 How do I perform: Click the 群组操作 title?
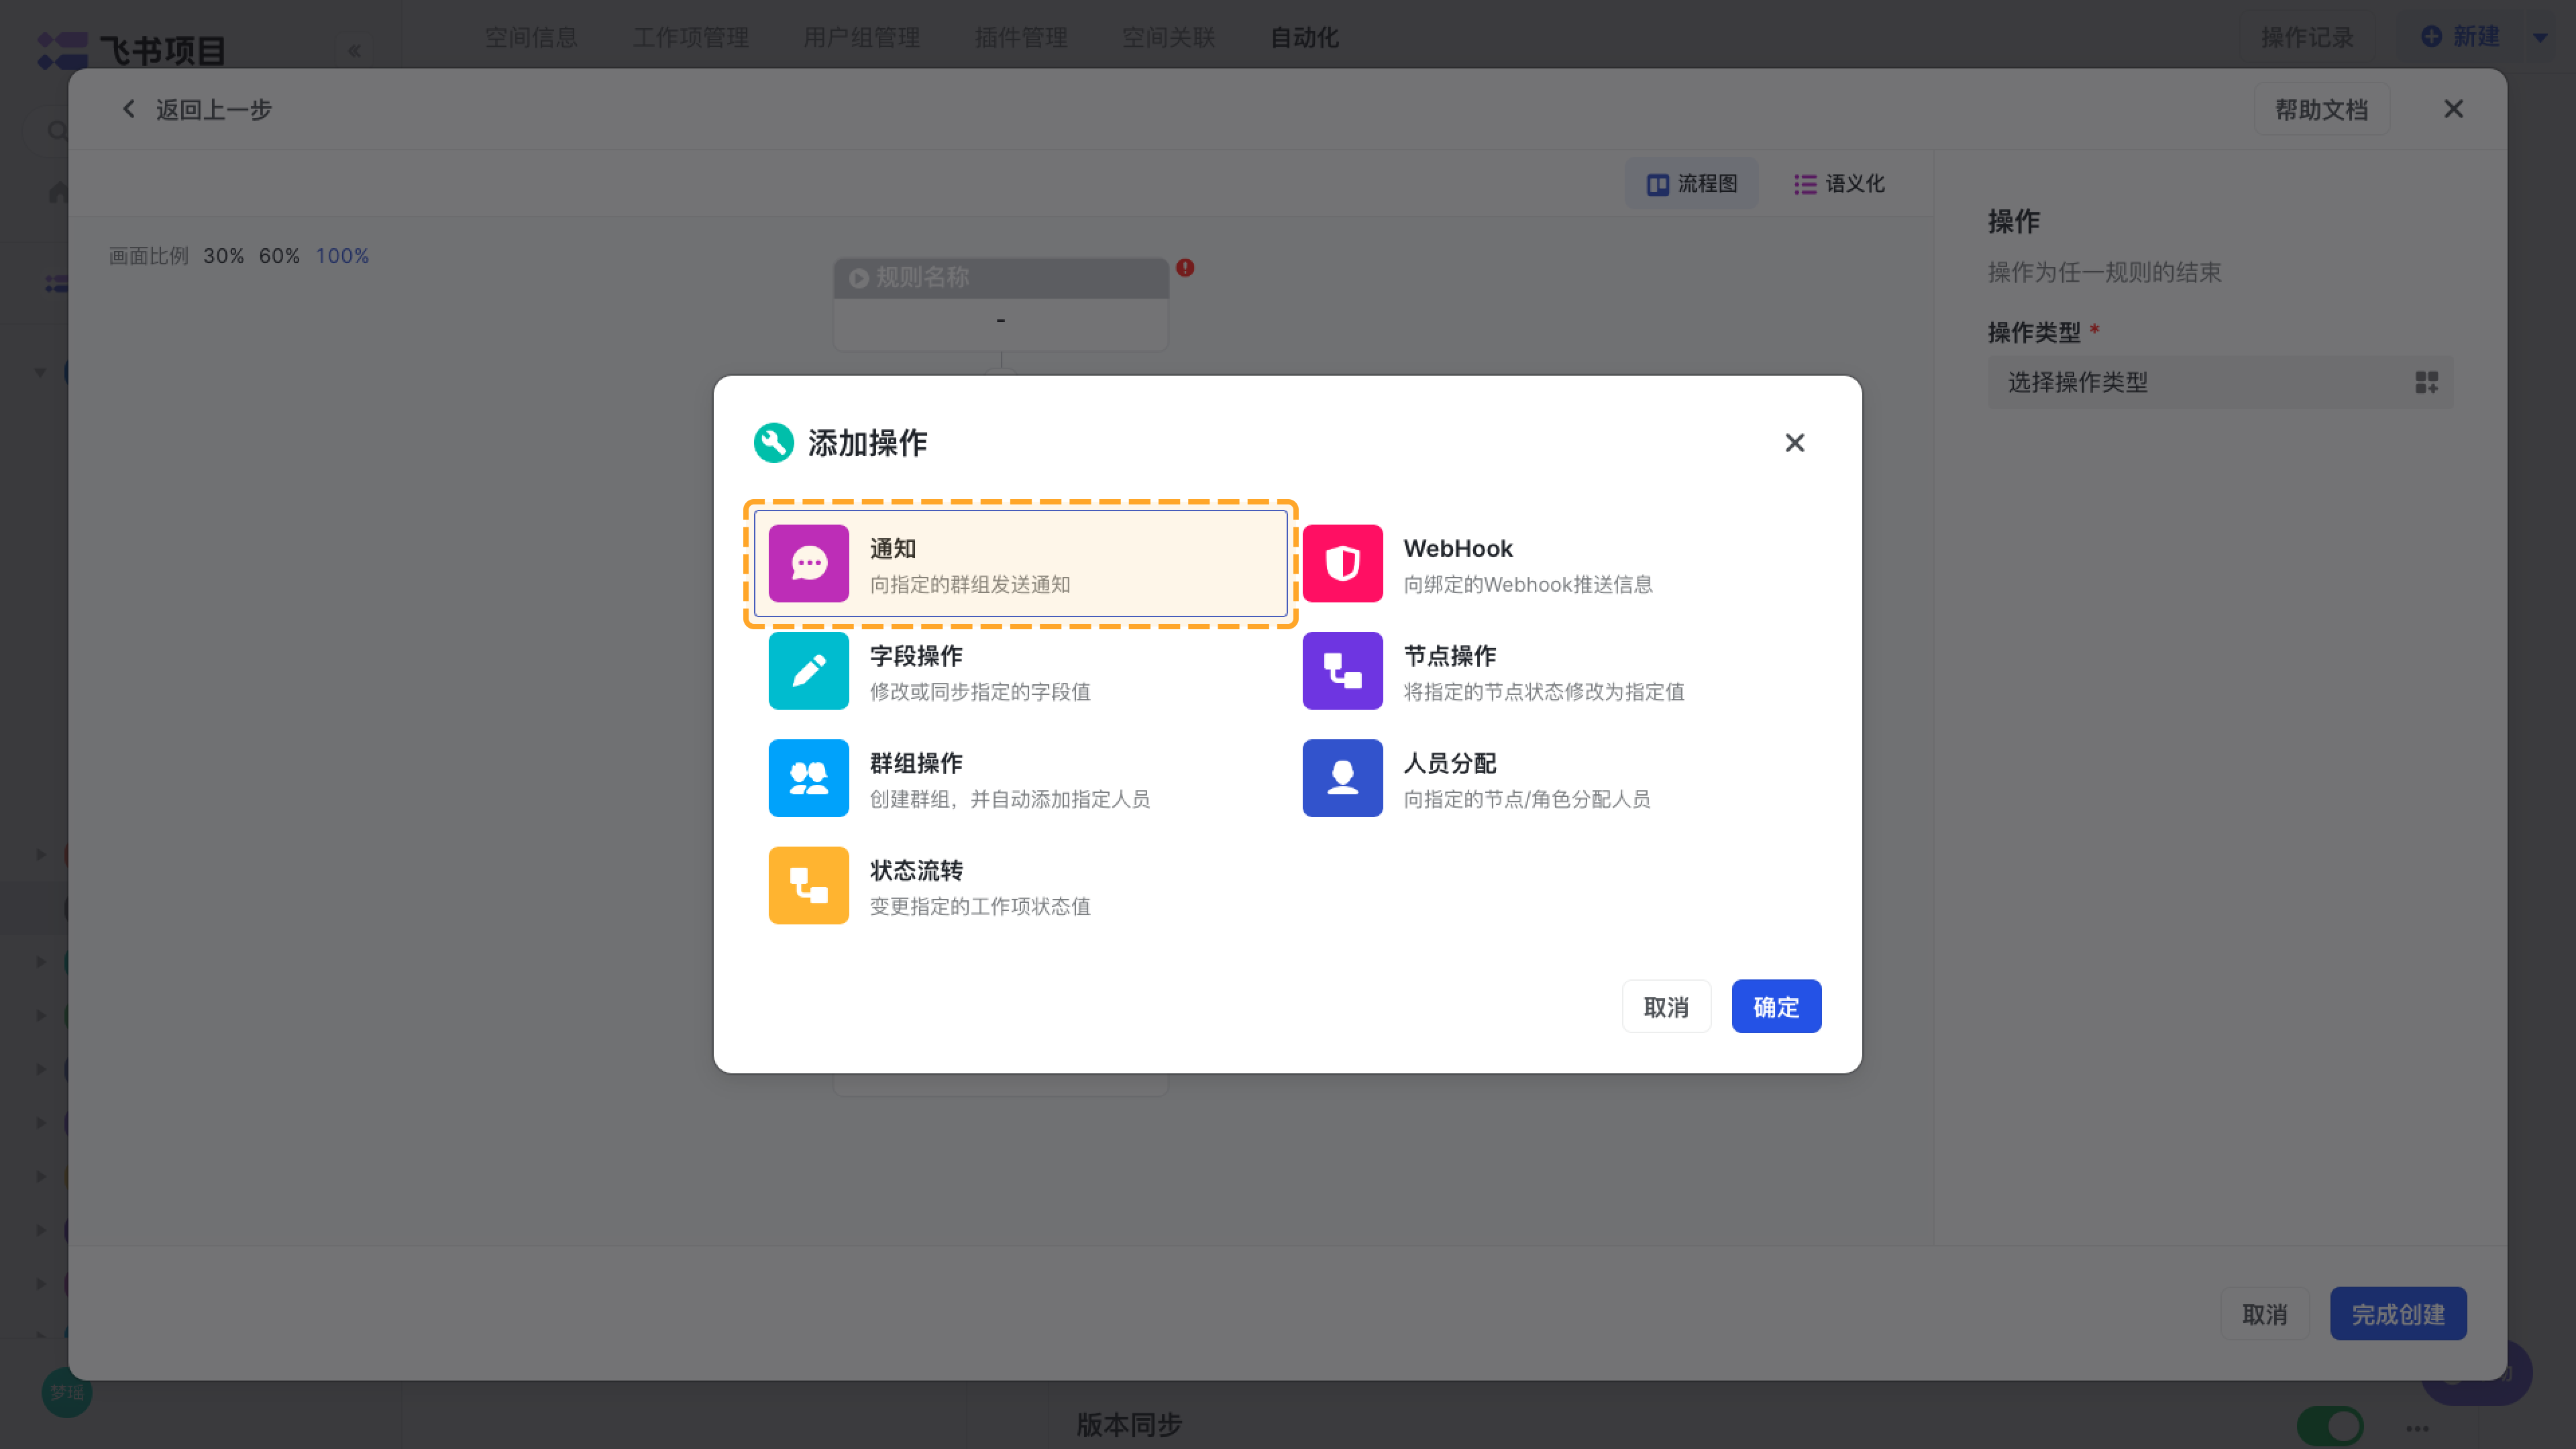click(x=916, y=763)
